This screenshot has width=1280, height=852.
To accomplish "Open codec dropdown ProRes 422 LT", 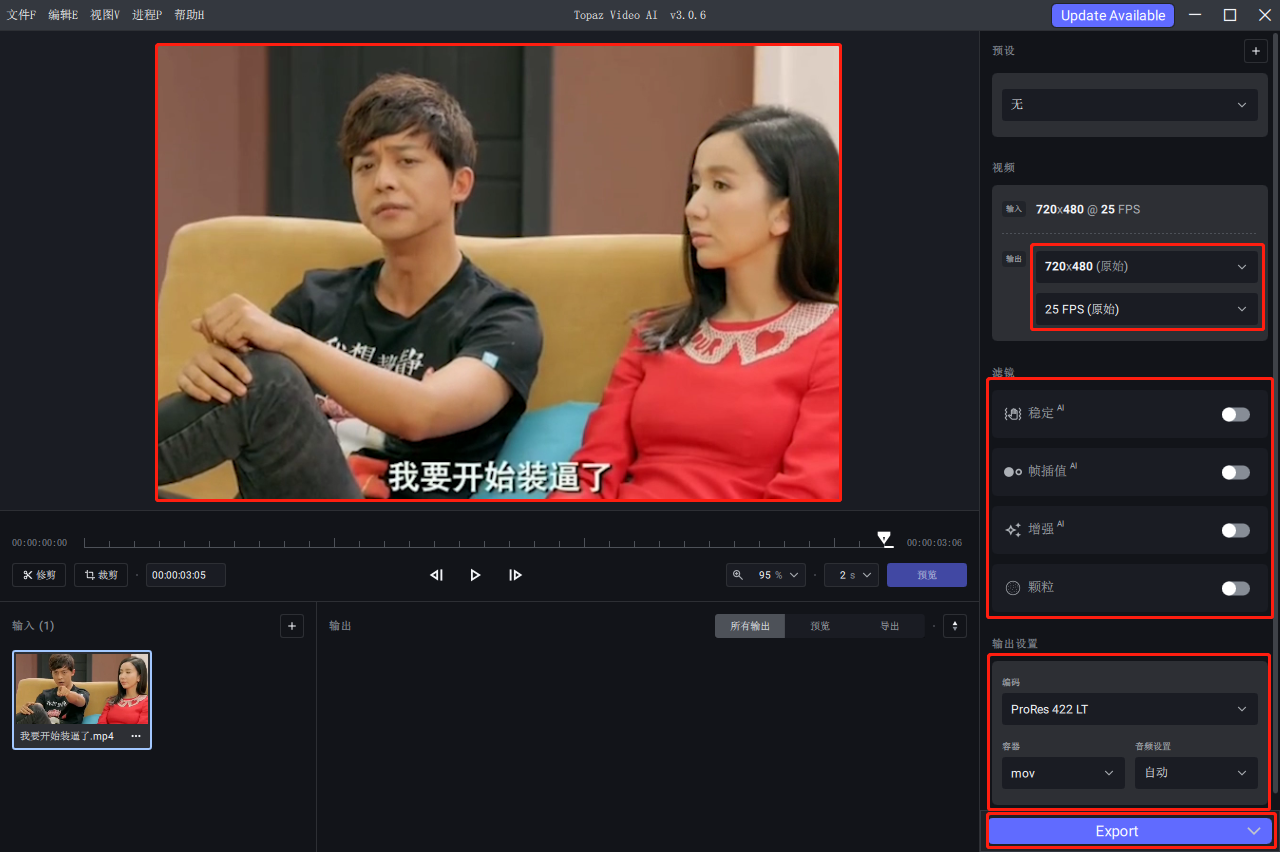I will coord(1130,709).
